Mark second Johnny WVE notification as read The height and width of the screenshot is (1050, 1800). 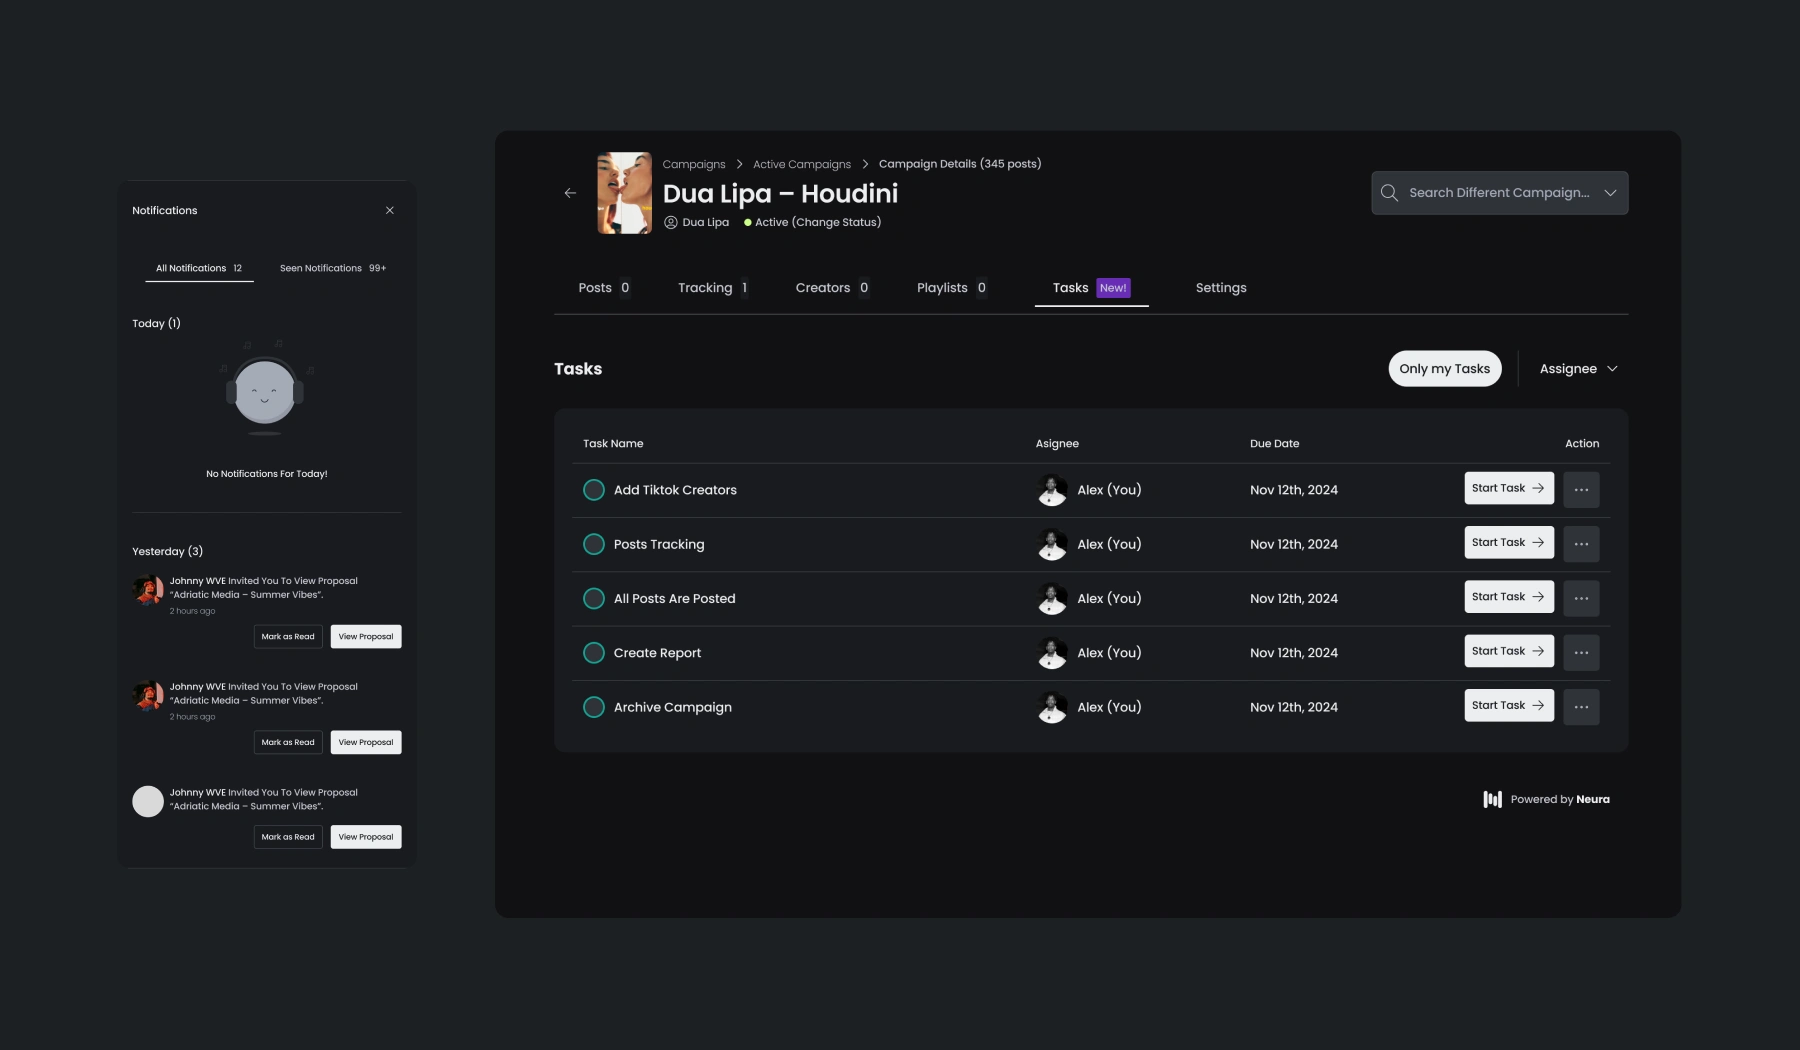288,743
